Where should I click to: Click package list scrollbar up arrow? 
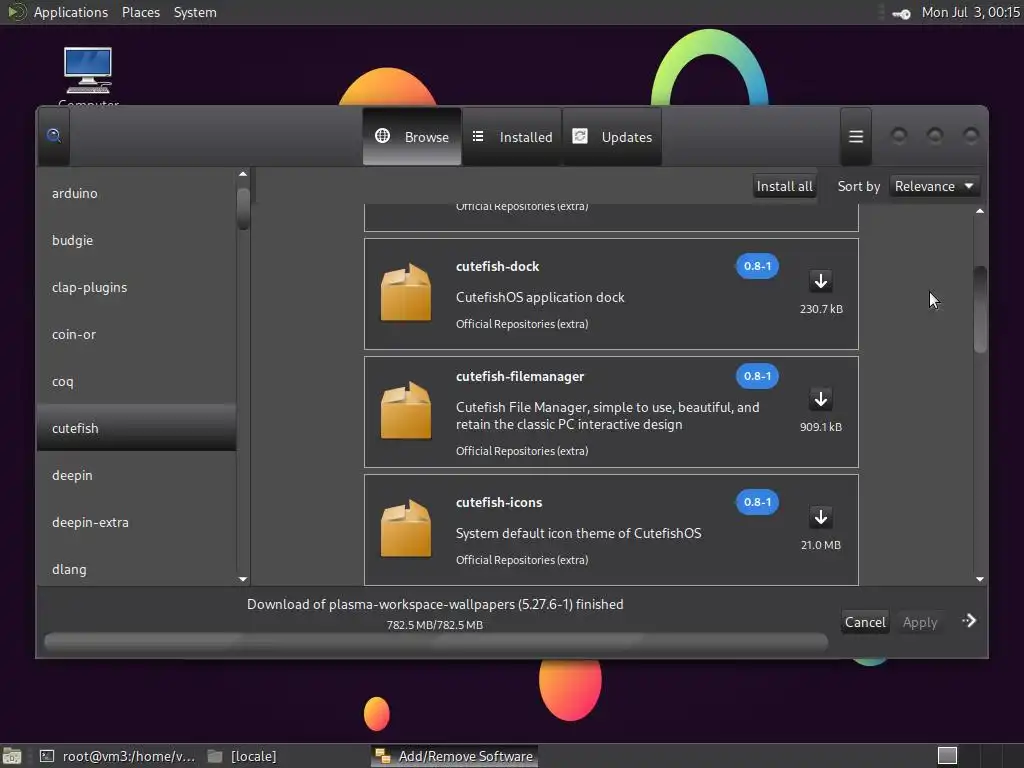[x=980, y=211]
